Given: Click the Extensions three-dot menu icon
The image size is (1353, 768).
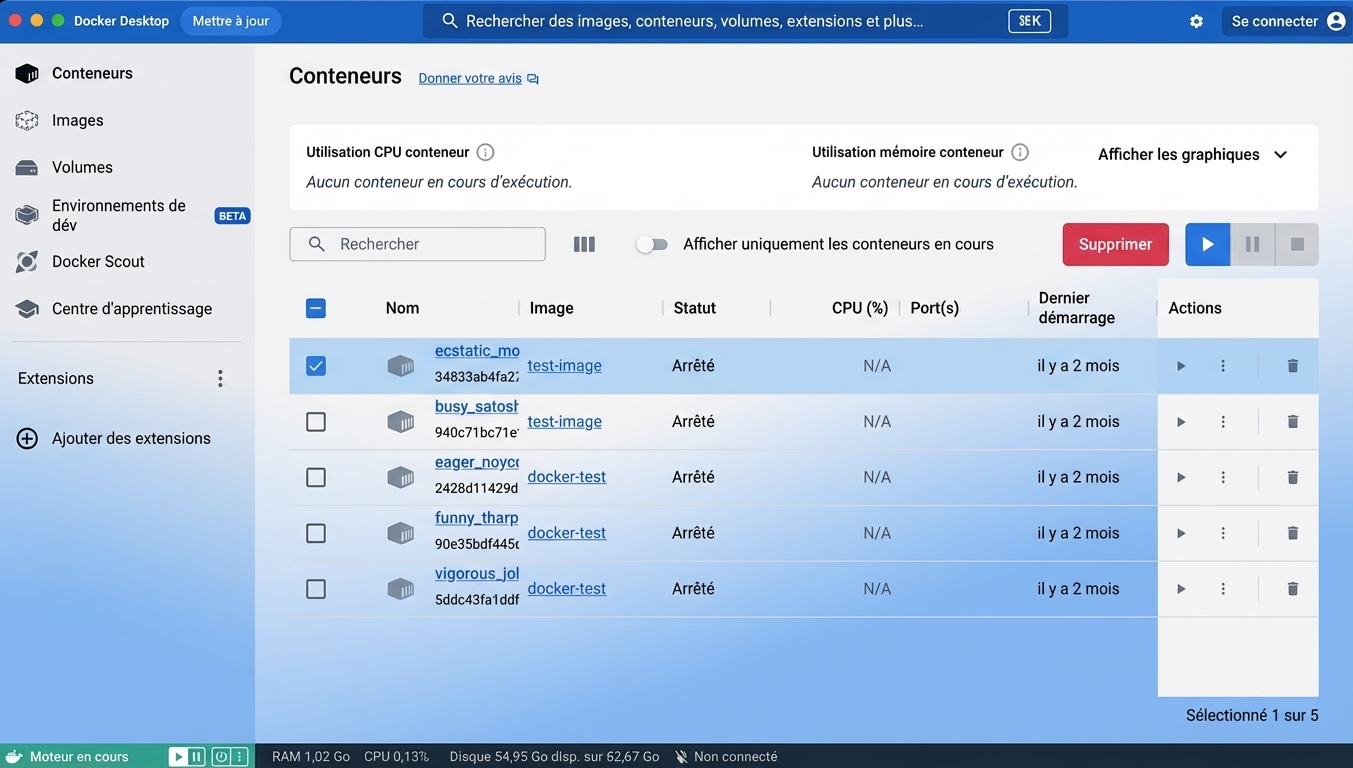Looking at the screenshot, I should click(220, 378).
